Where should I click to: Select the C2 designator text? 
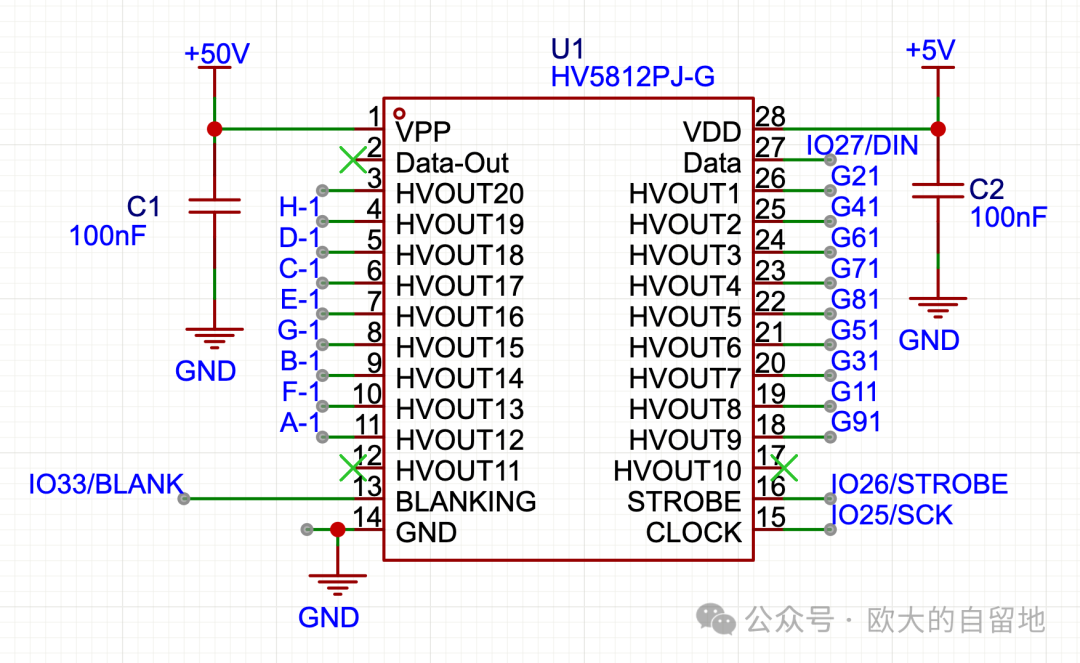[986, 189]
